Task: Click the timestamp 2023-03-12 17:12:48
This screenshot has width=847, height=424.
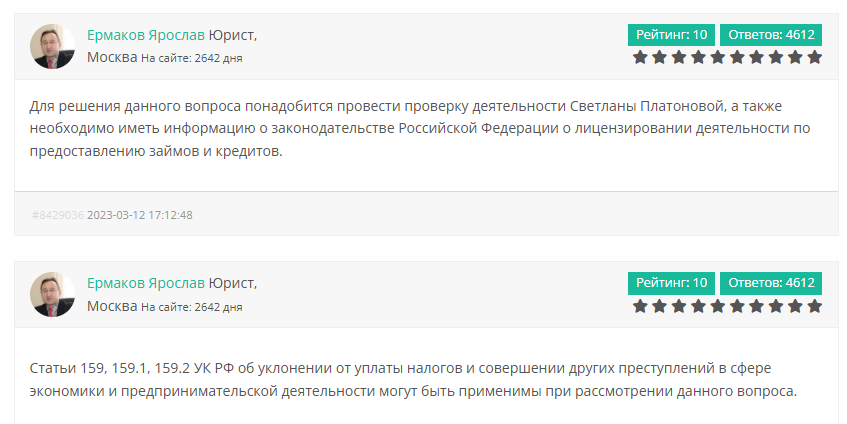Action: click(x=140, y=215)
